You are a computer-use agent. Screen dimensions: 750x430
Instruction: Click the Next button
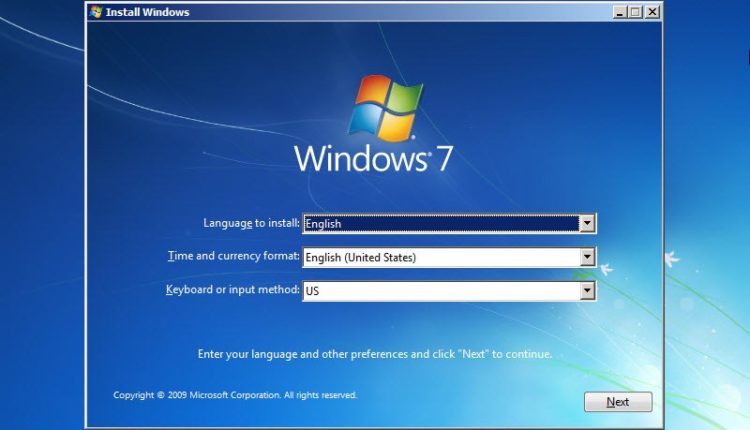[618, 402]
